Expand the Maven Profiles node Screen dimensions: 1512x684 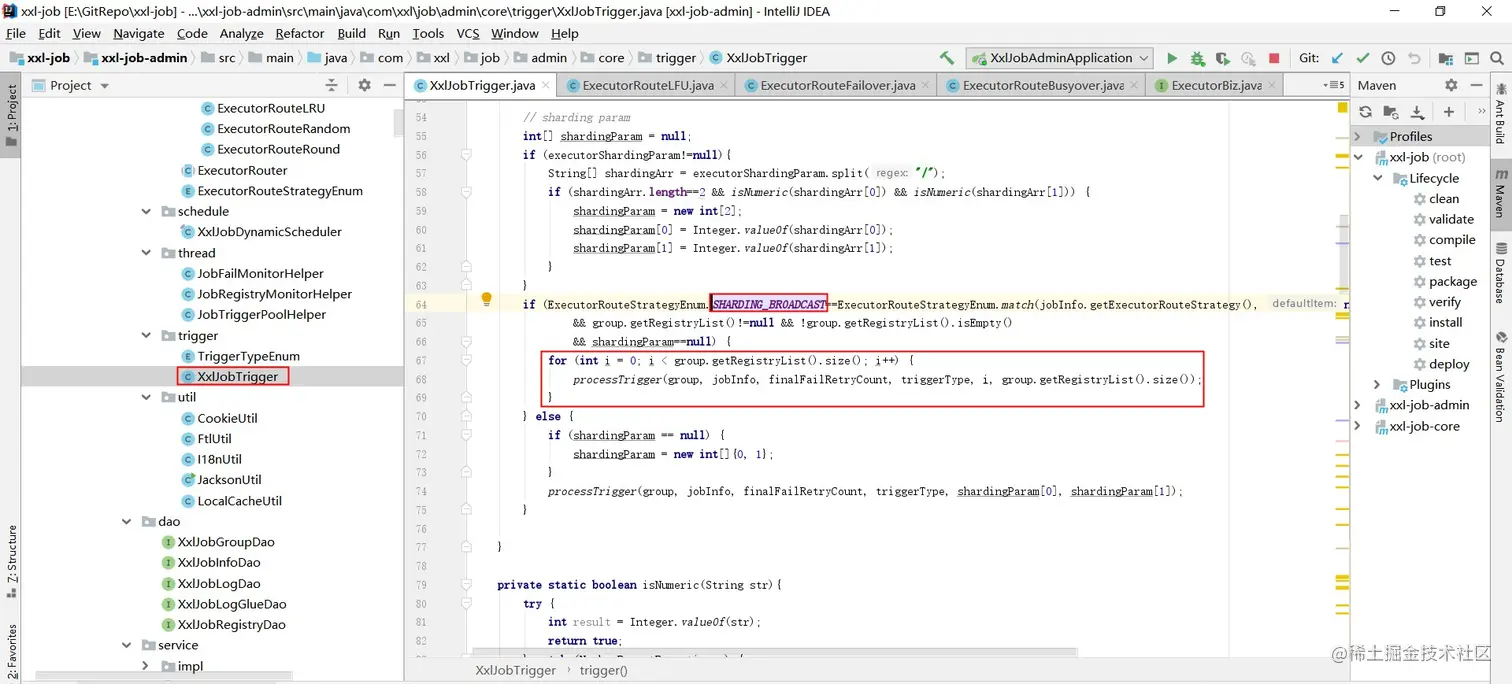pyautogui.click(x=1358, y=136)
